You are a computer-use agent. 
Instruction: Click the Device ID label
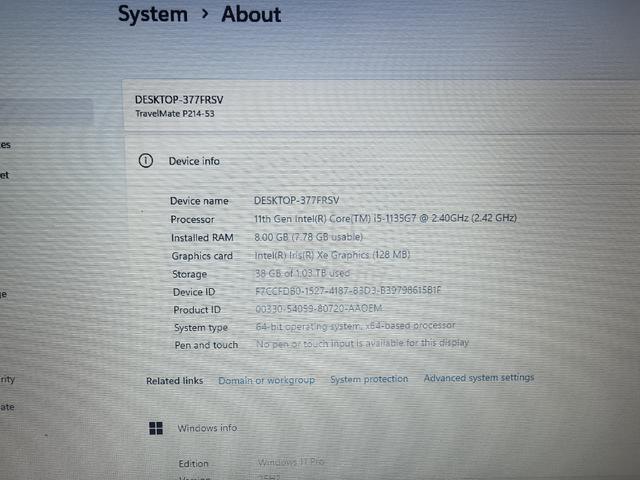pyautogui.click(x=194, y=292)
